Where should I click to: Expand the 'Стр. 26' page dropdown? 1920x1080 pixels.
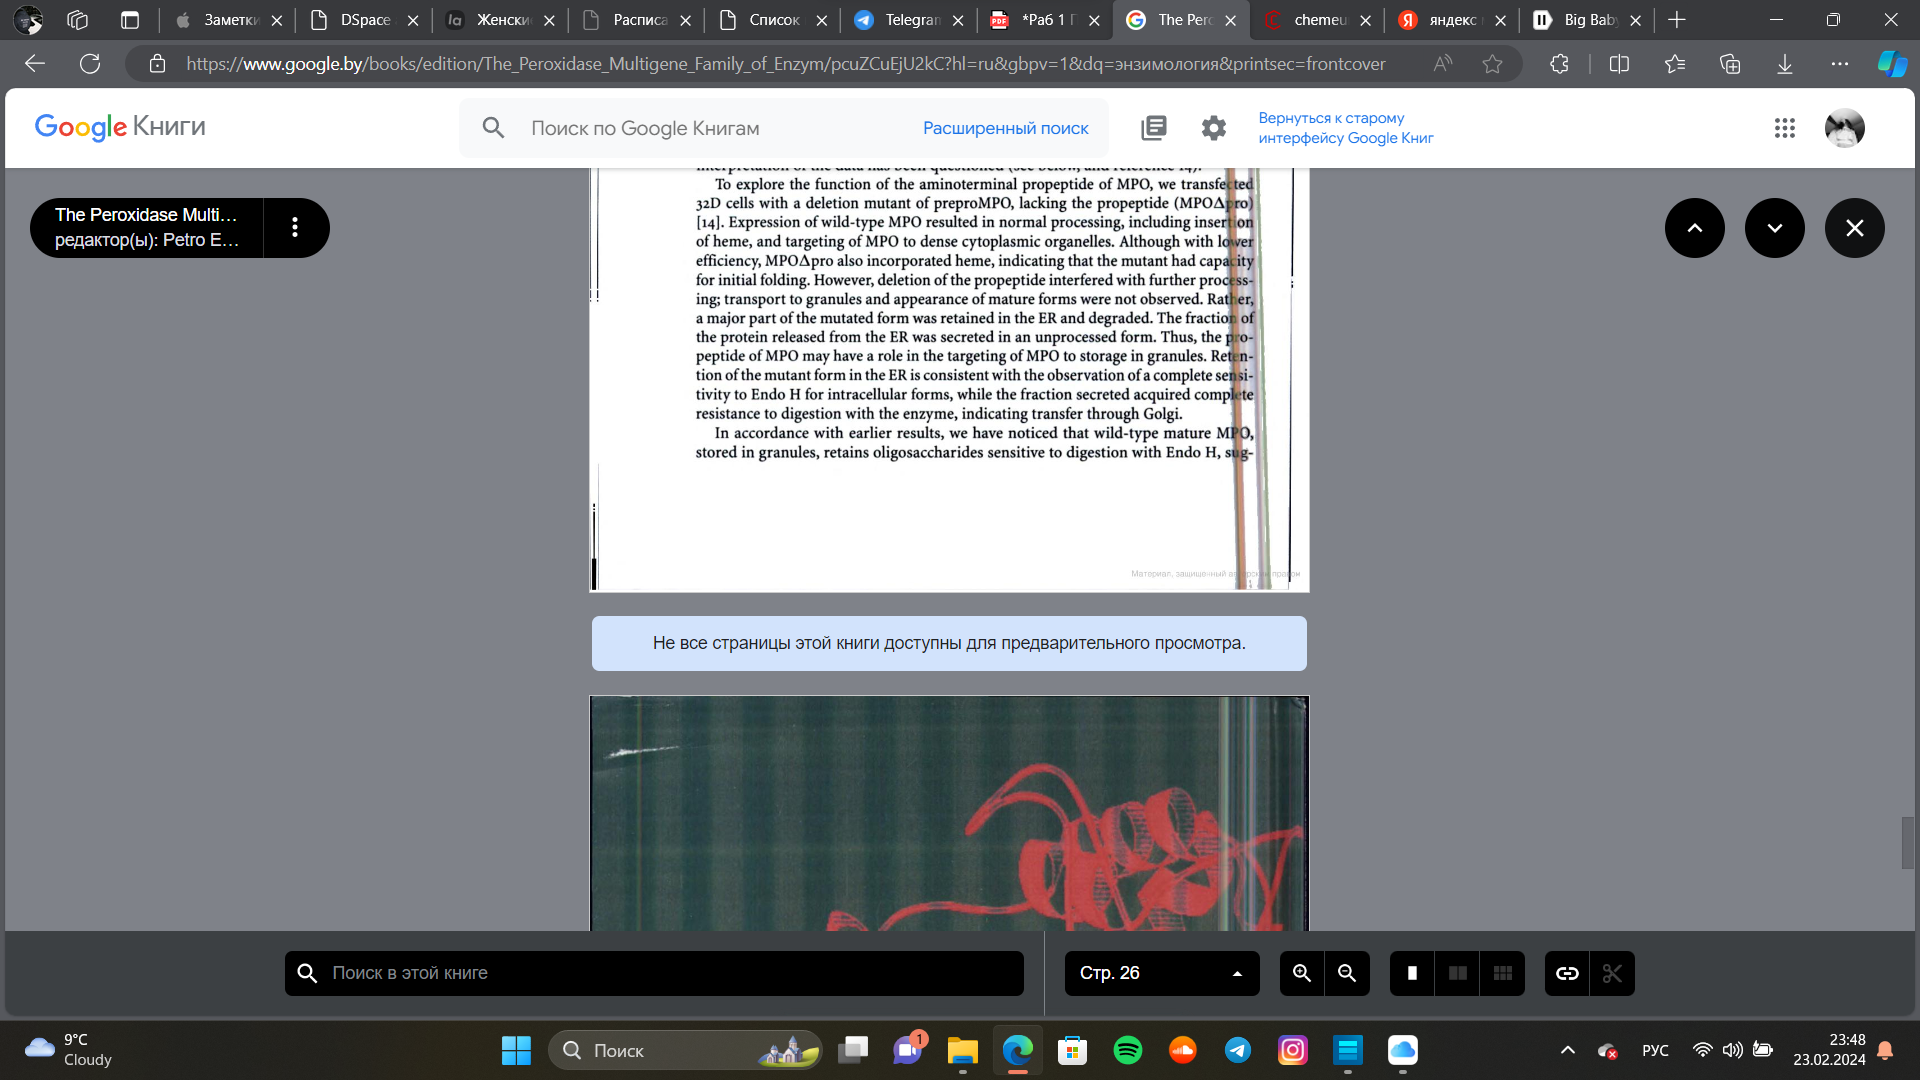coord(1161,973)
